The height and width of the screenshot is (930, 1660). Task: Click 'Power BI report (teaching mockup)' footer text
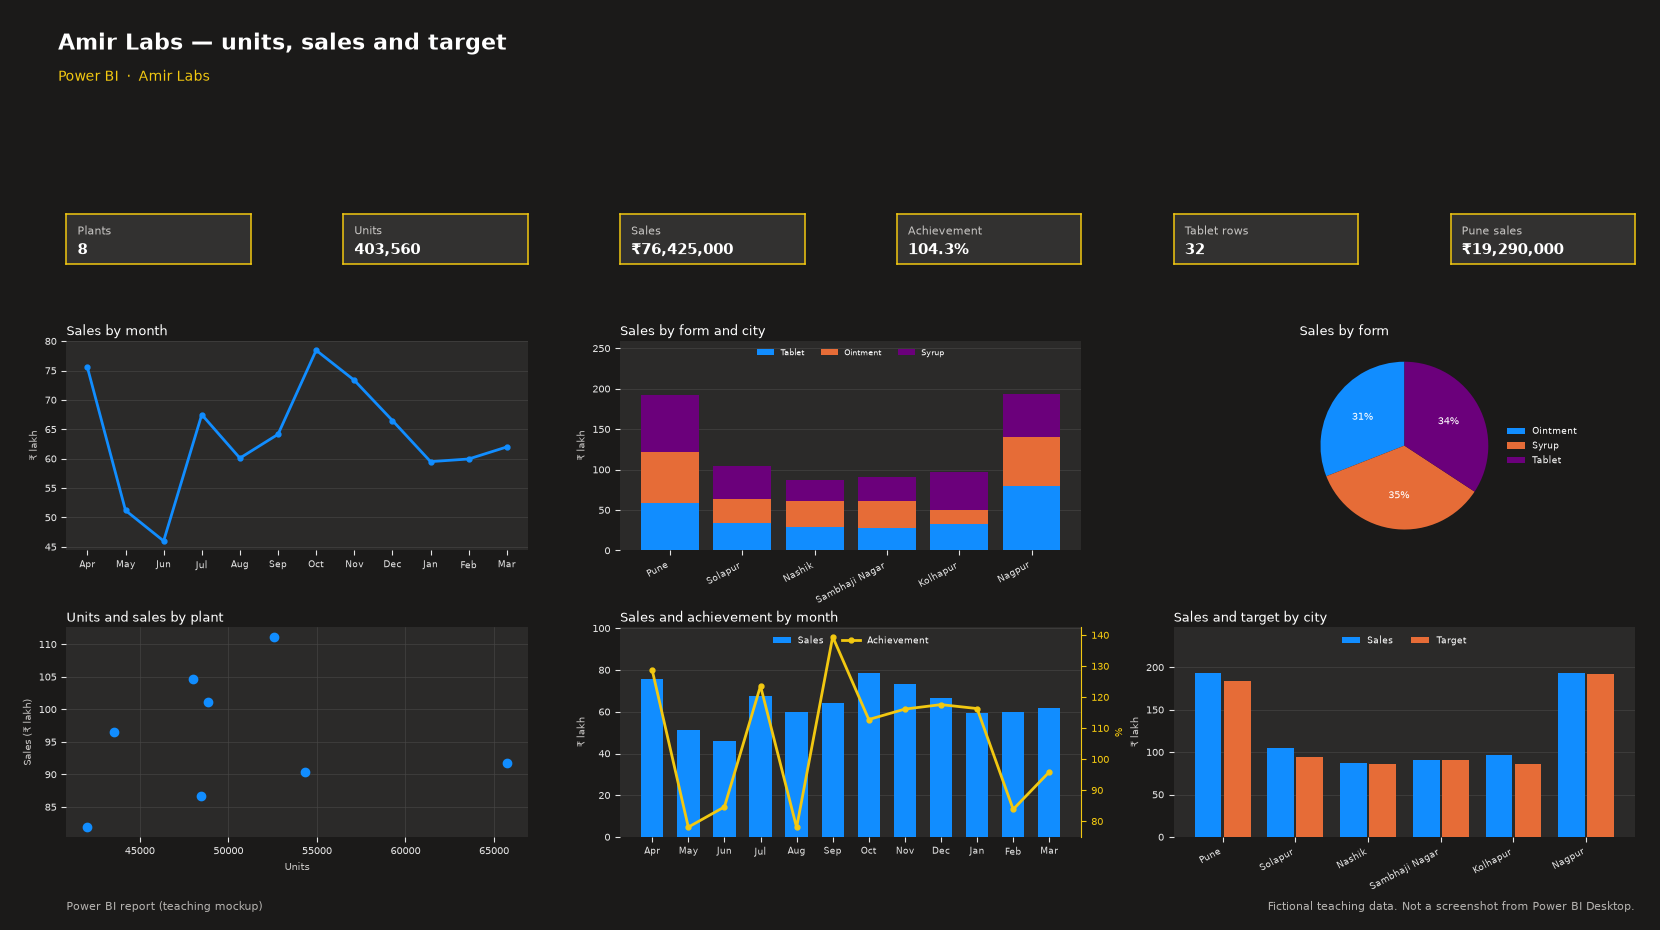(x=165, y=906)
